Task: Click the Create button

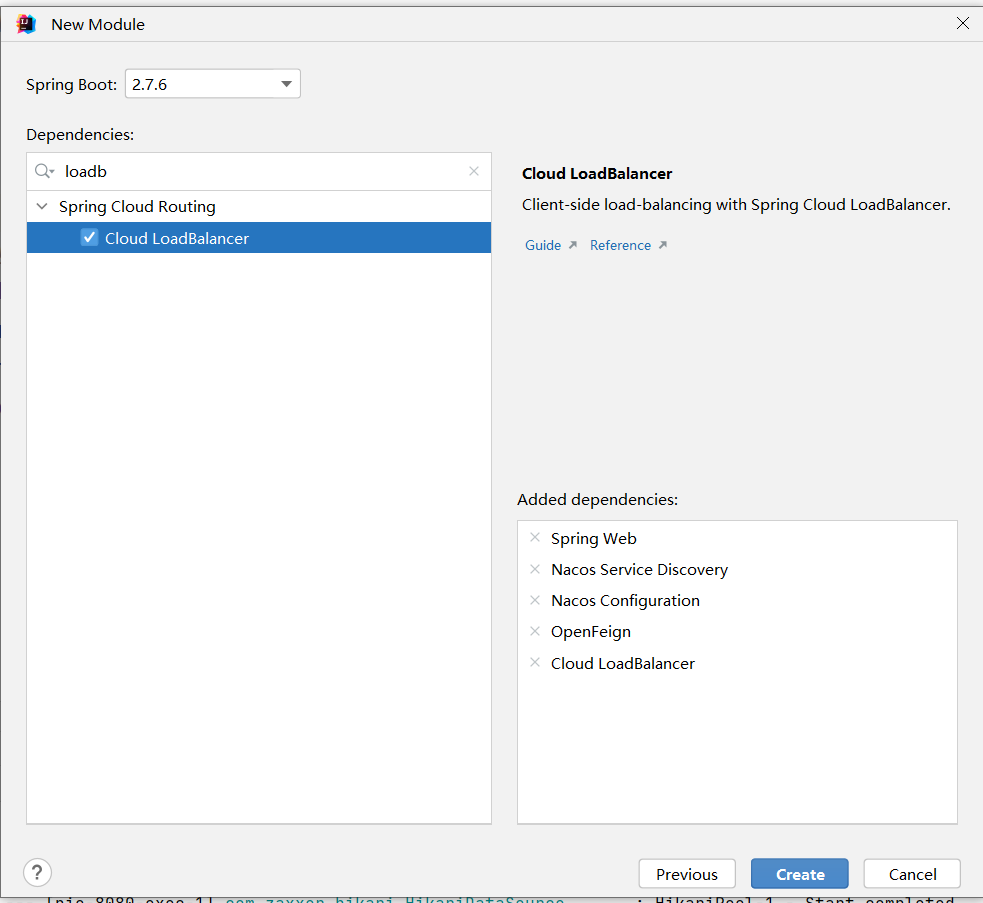Action: point(800,874)
